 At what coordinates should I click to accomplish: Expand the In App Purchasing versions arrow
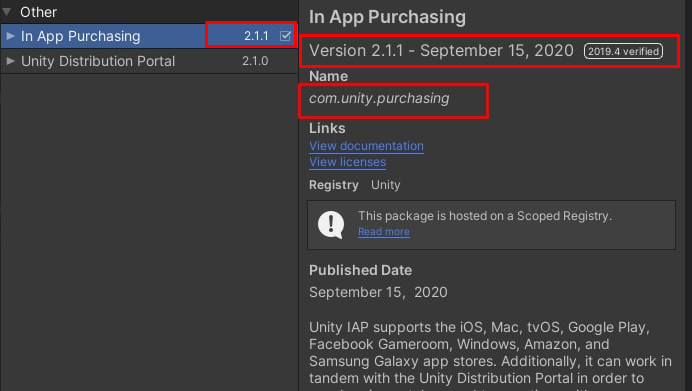click(11, 36)
